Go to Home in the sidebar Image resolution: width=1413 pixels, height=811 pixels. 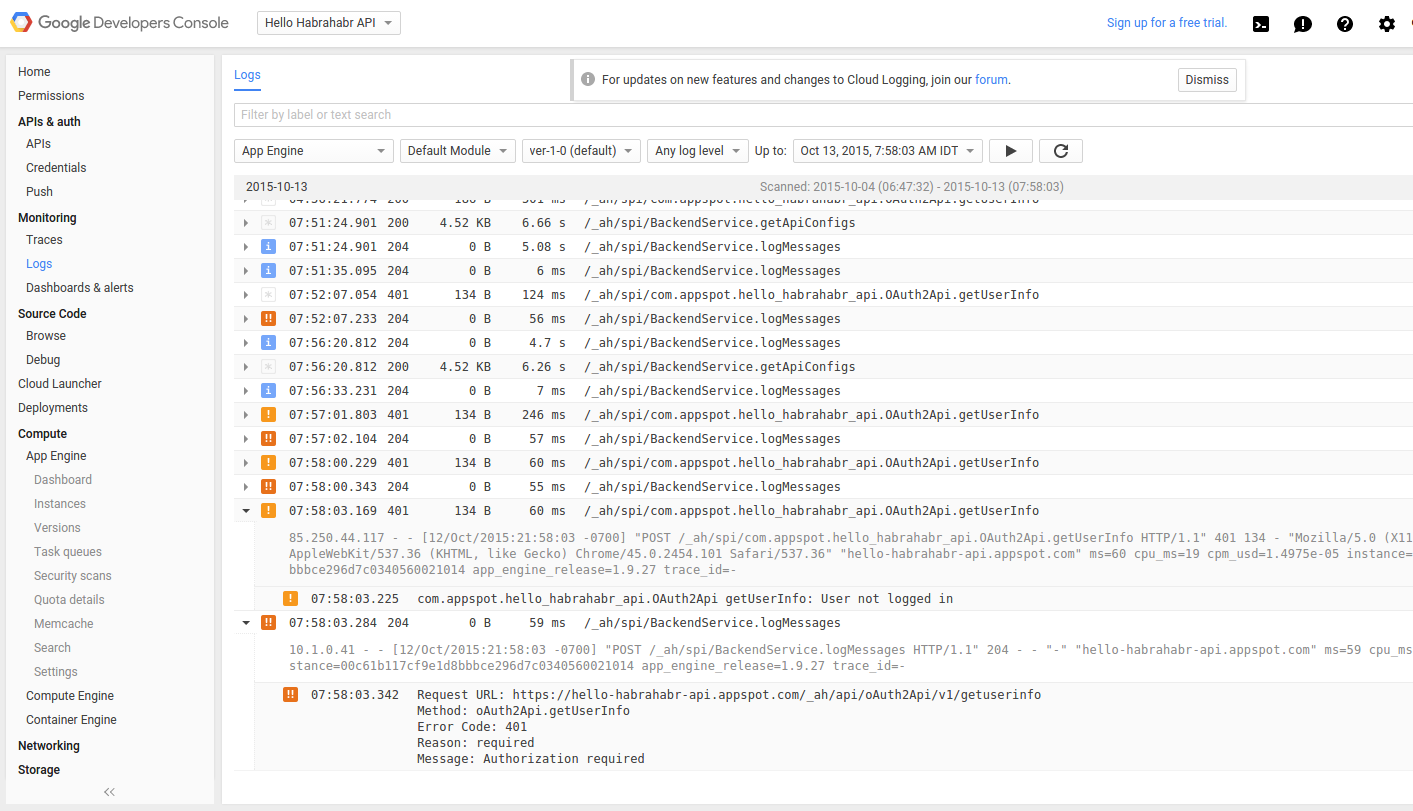tap(34, 72)
